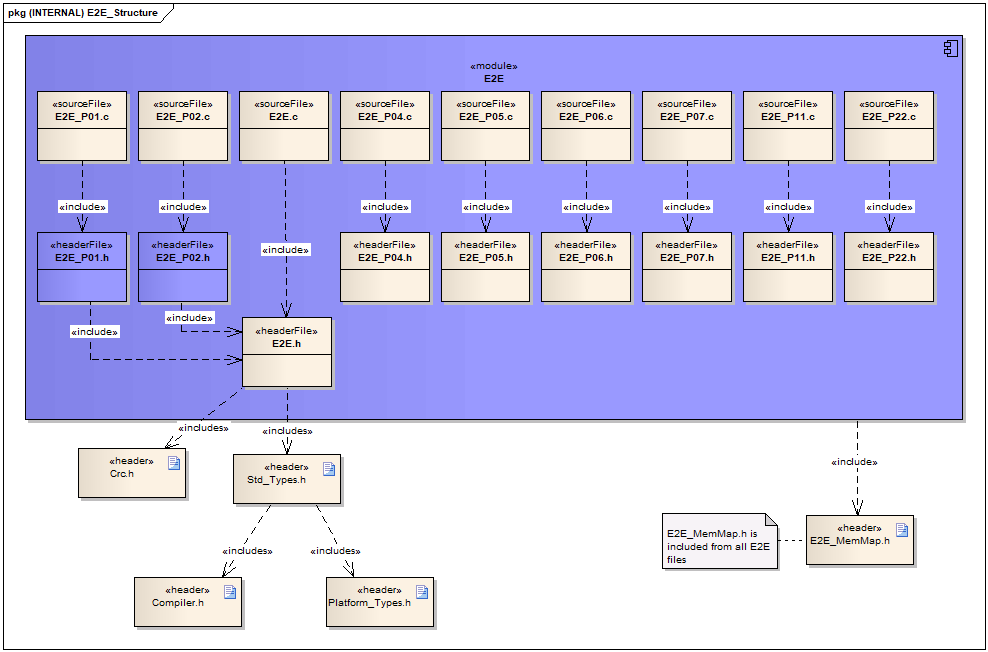988x652 pixels.
Task: Select the «include» label above E2E_P04.h
Action: 385,206
